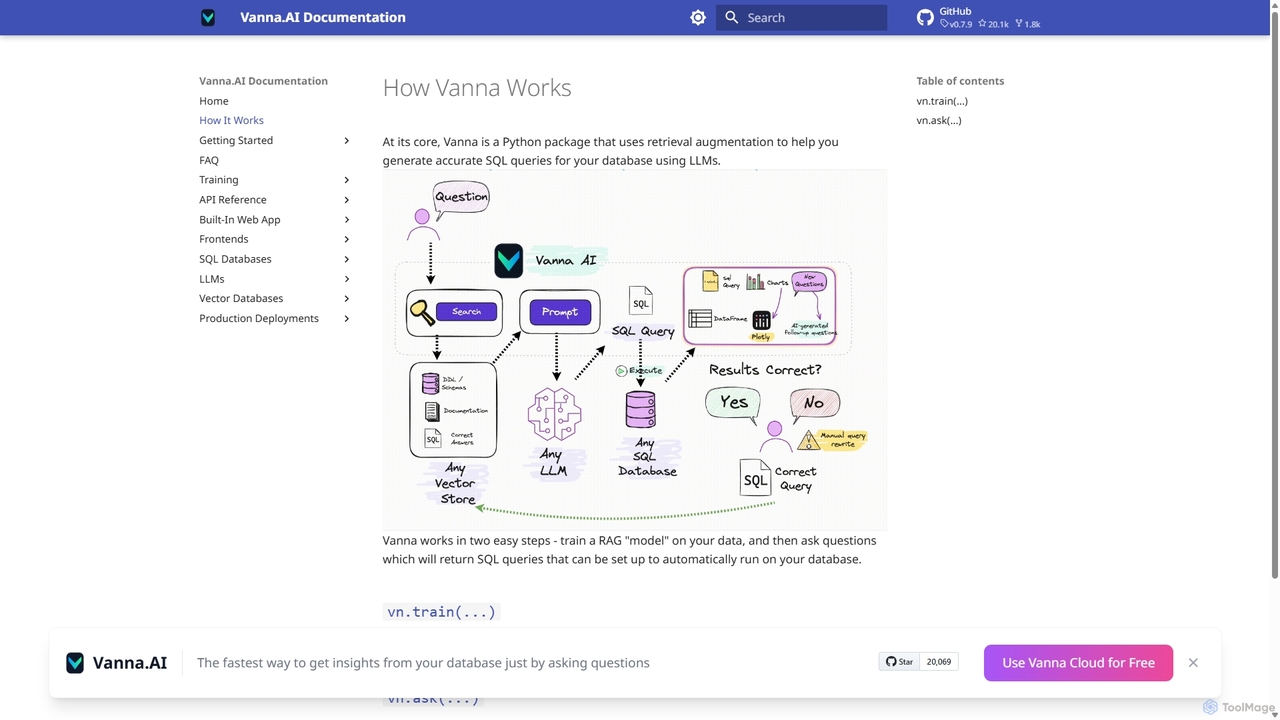
Task: Focus the Search input field
Action: pyautogui.click(x=801, y=17)
